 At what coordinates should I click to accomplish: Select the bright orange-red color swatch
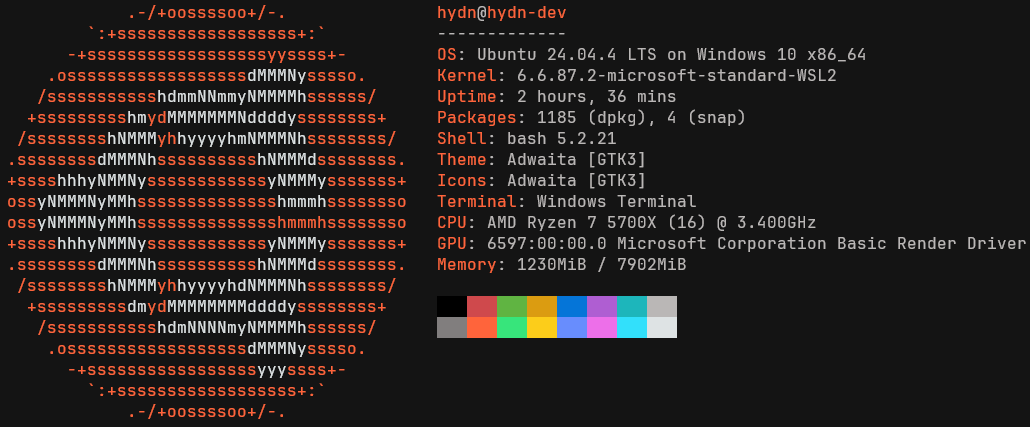point(482,327)
